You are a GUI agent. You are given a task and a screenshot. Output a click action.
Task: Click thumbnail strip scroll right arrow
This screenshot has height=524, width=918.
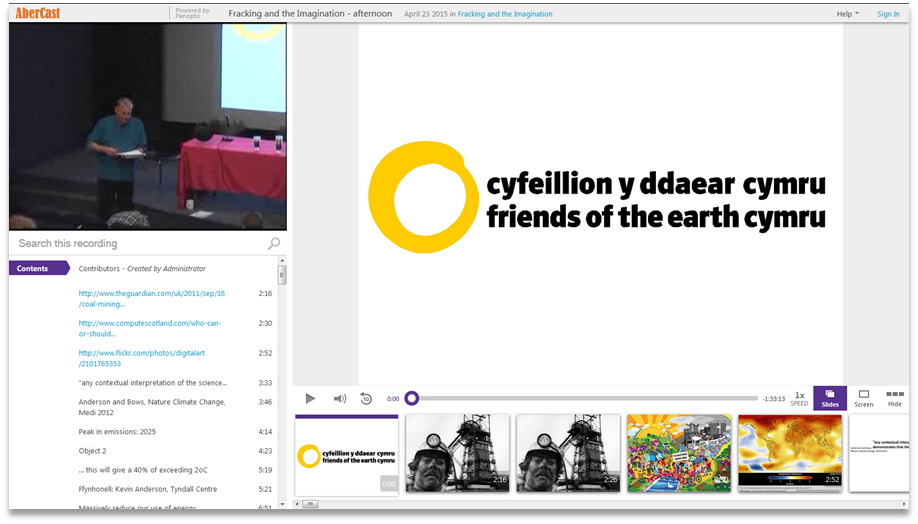[x=905, y=504]
